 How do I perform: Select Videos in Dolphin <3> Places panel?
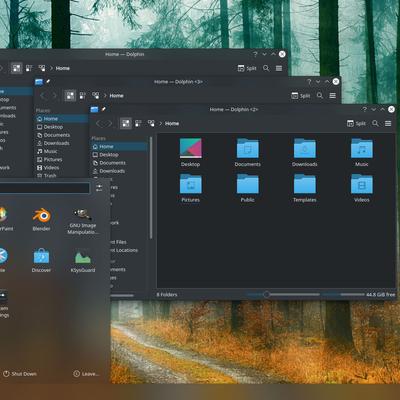pos(62,168)
